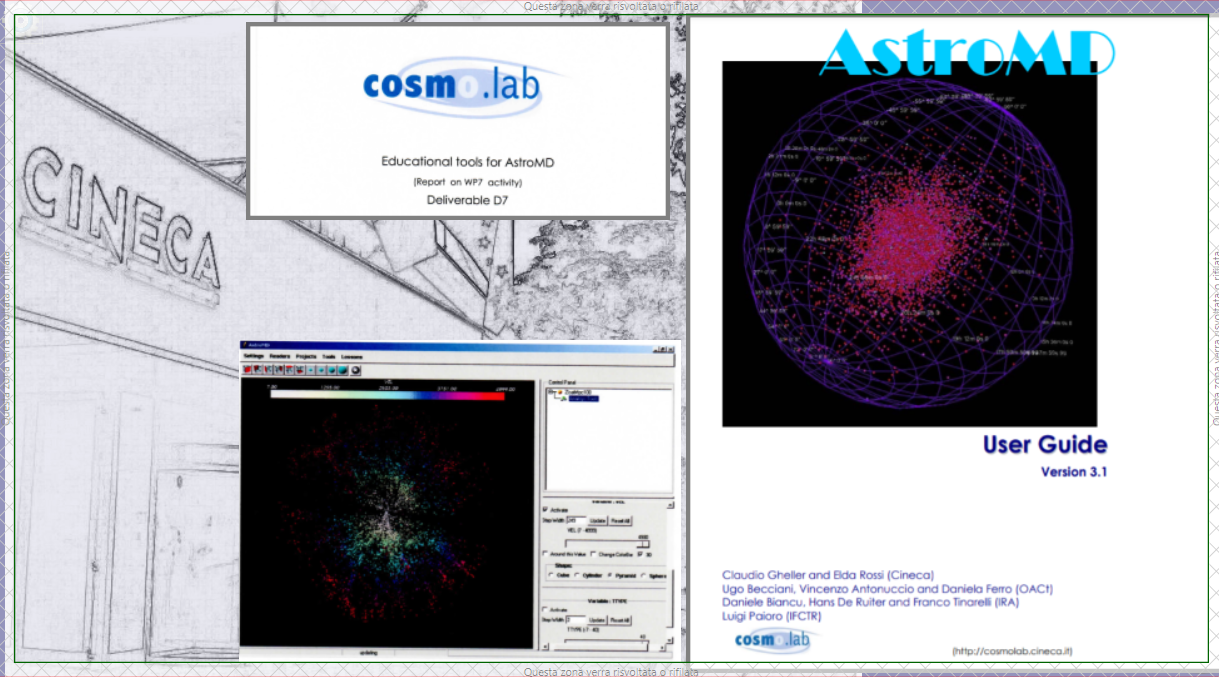This screenshot has height=677, width=1219.
Task: Click the VEL Step Width input field
Action: (x=577, y=521)
